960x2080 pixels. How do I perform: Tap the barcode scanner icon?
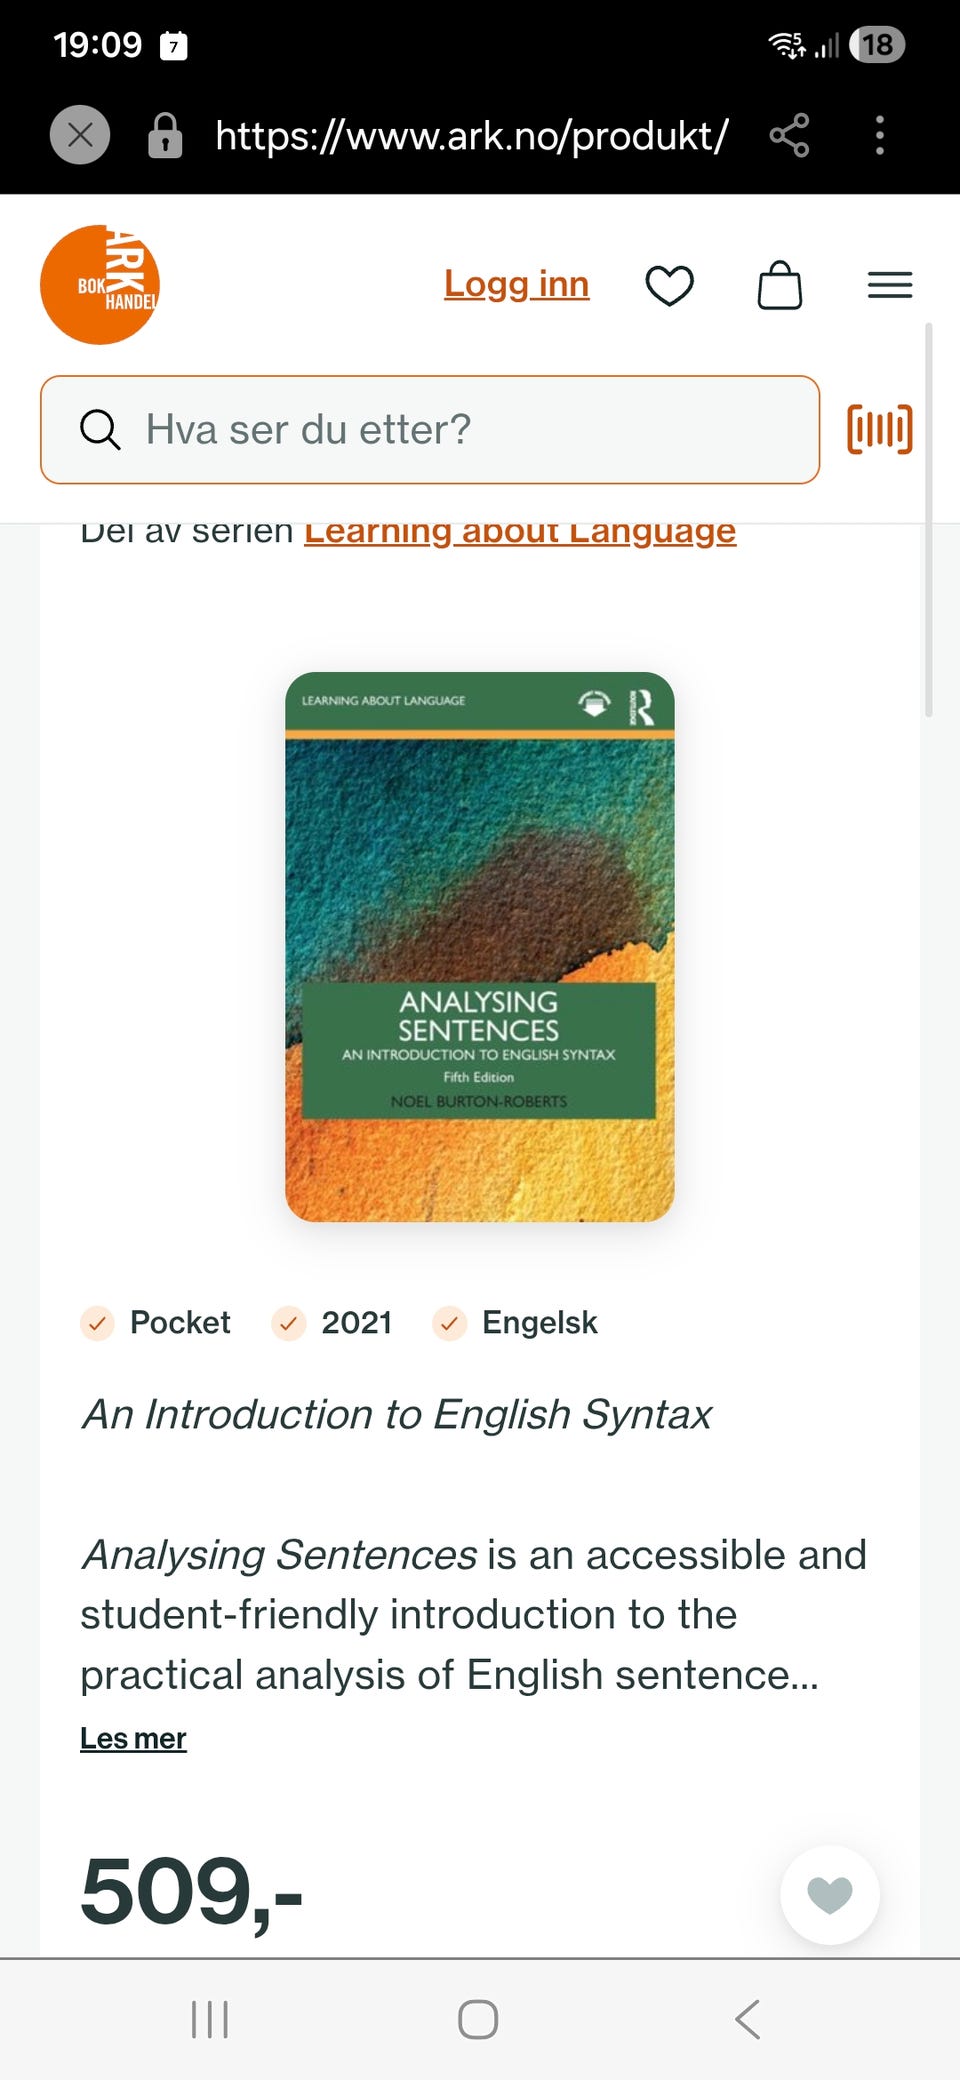point(880,429)
